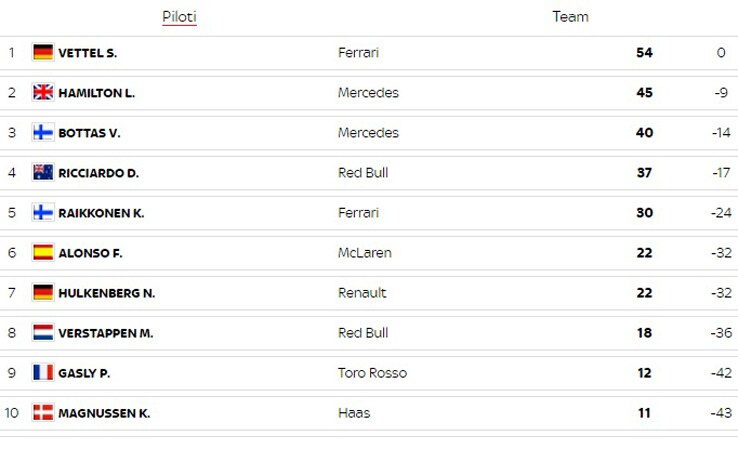Click the Danish flag beside Magnussen K.
Viewport: 738px width, 462px height.
click(43, 412)
